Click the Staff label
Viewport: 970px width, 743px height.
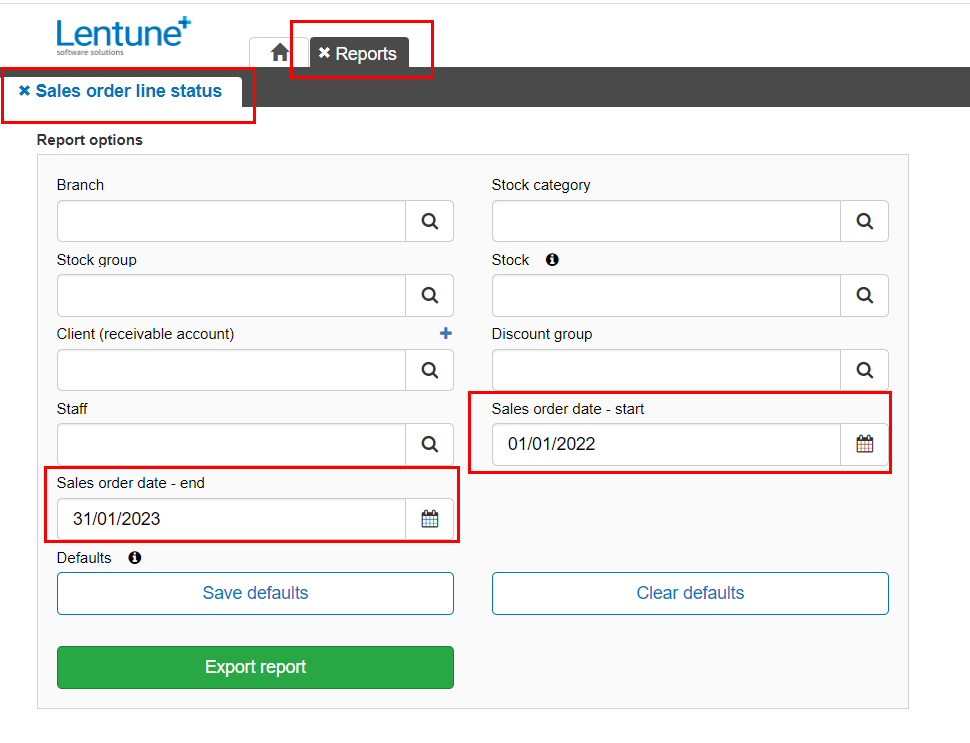72,409
